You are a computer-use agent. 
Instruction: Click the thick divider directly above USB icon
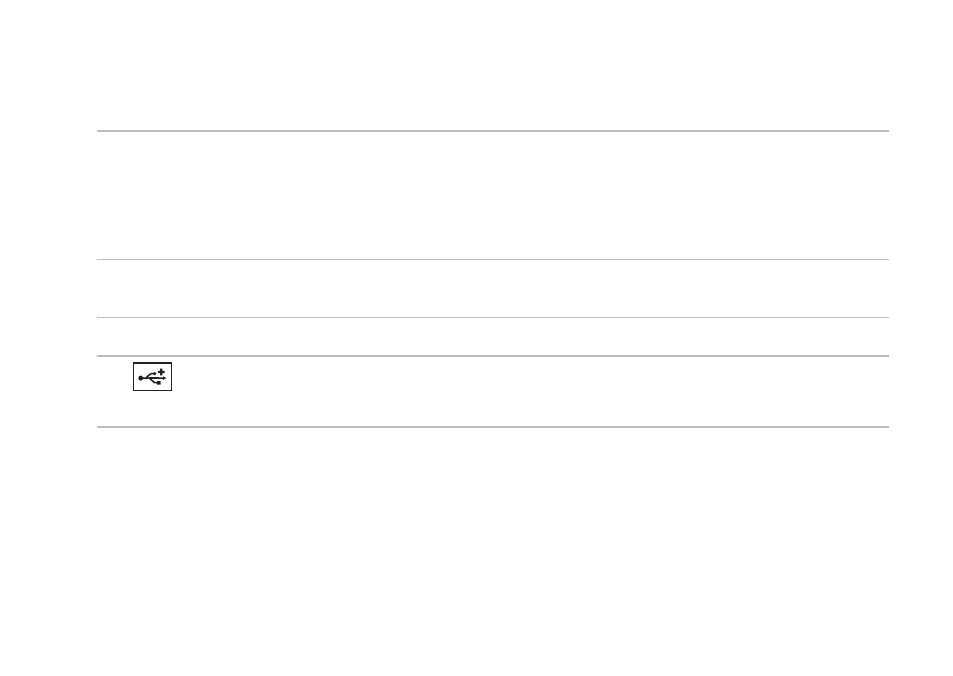coord(493,356)
